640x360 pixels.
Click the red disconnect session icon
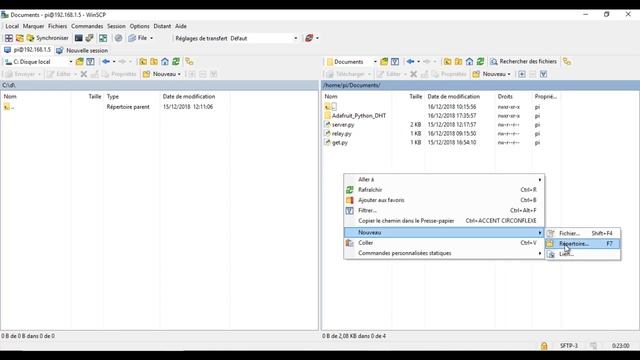point(309,38)
